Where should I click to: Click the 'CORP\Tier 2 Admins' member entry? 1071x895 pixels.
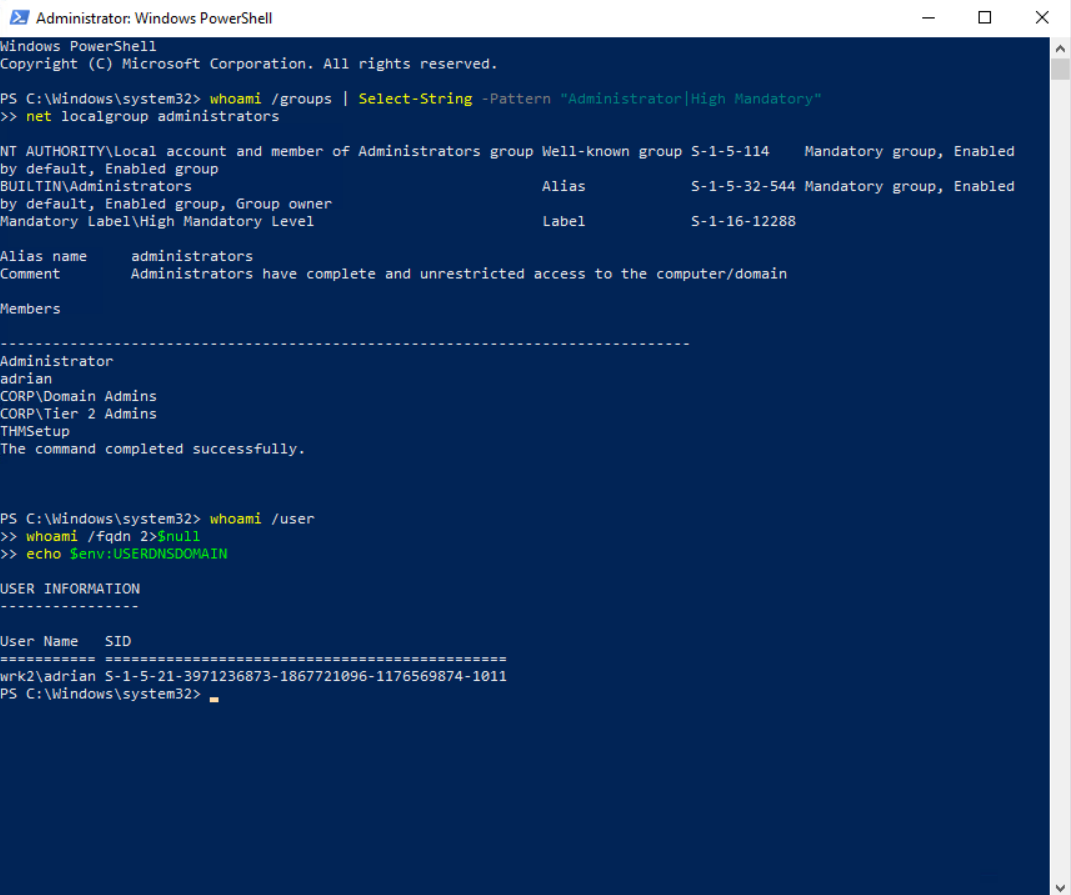click(78, 414)
